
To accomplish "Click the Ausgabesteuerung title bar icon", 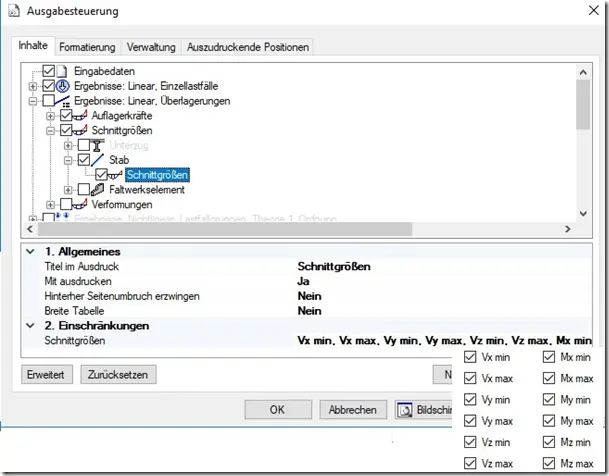I will coord(14,11).
